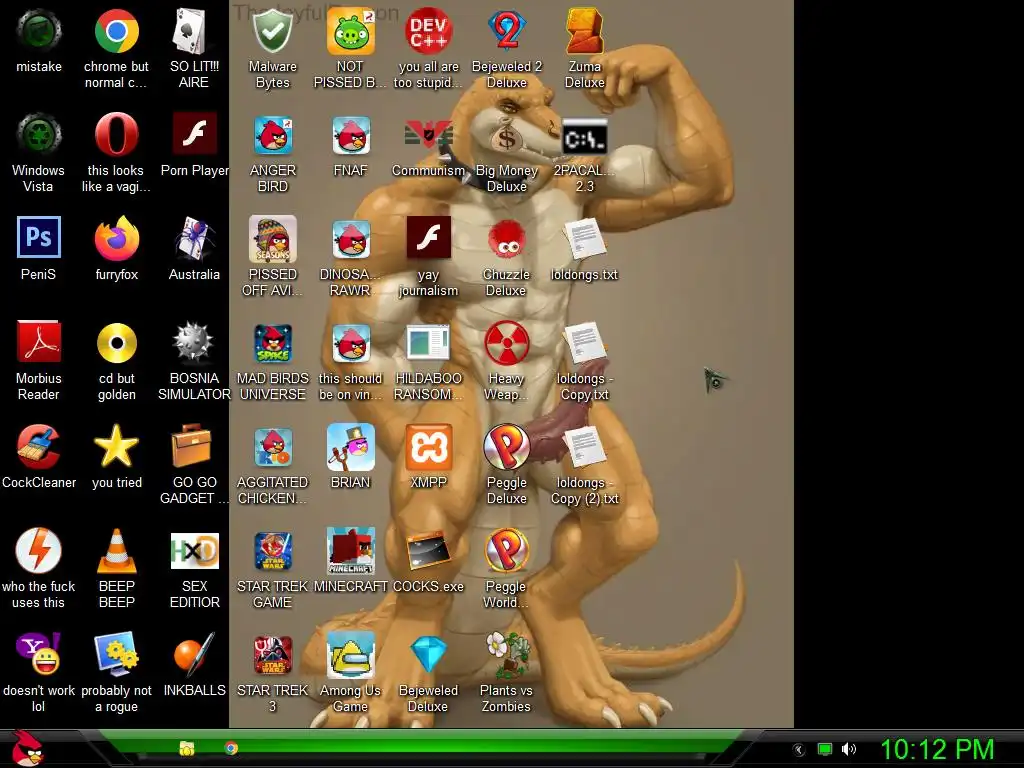Open the Chrome icon on the taskbar
The image size is (1024, 768).
231,748
